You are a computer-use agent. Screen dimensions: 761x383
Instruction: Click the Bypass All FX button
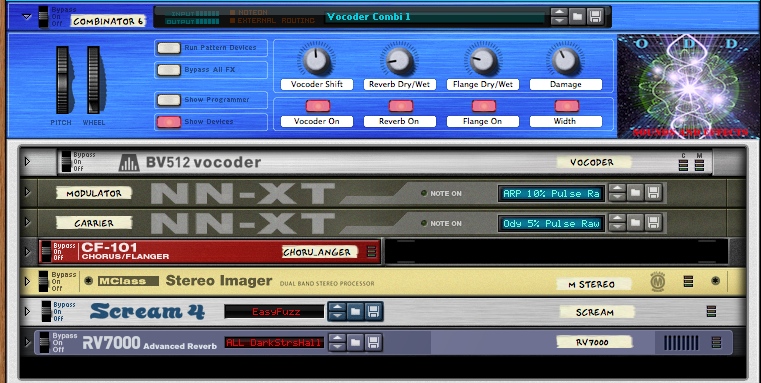(168, 70)
